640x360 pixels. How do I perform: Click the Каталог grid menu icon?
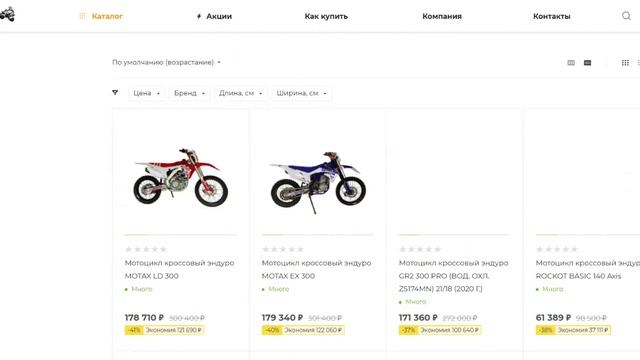tap(82, 16)
